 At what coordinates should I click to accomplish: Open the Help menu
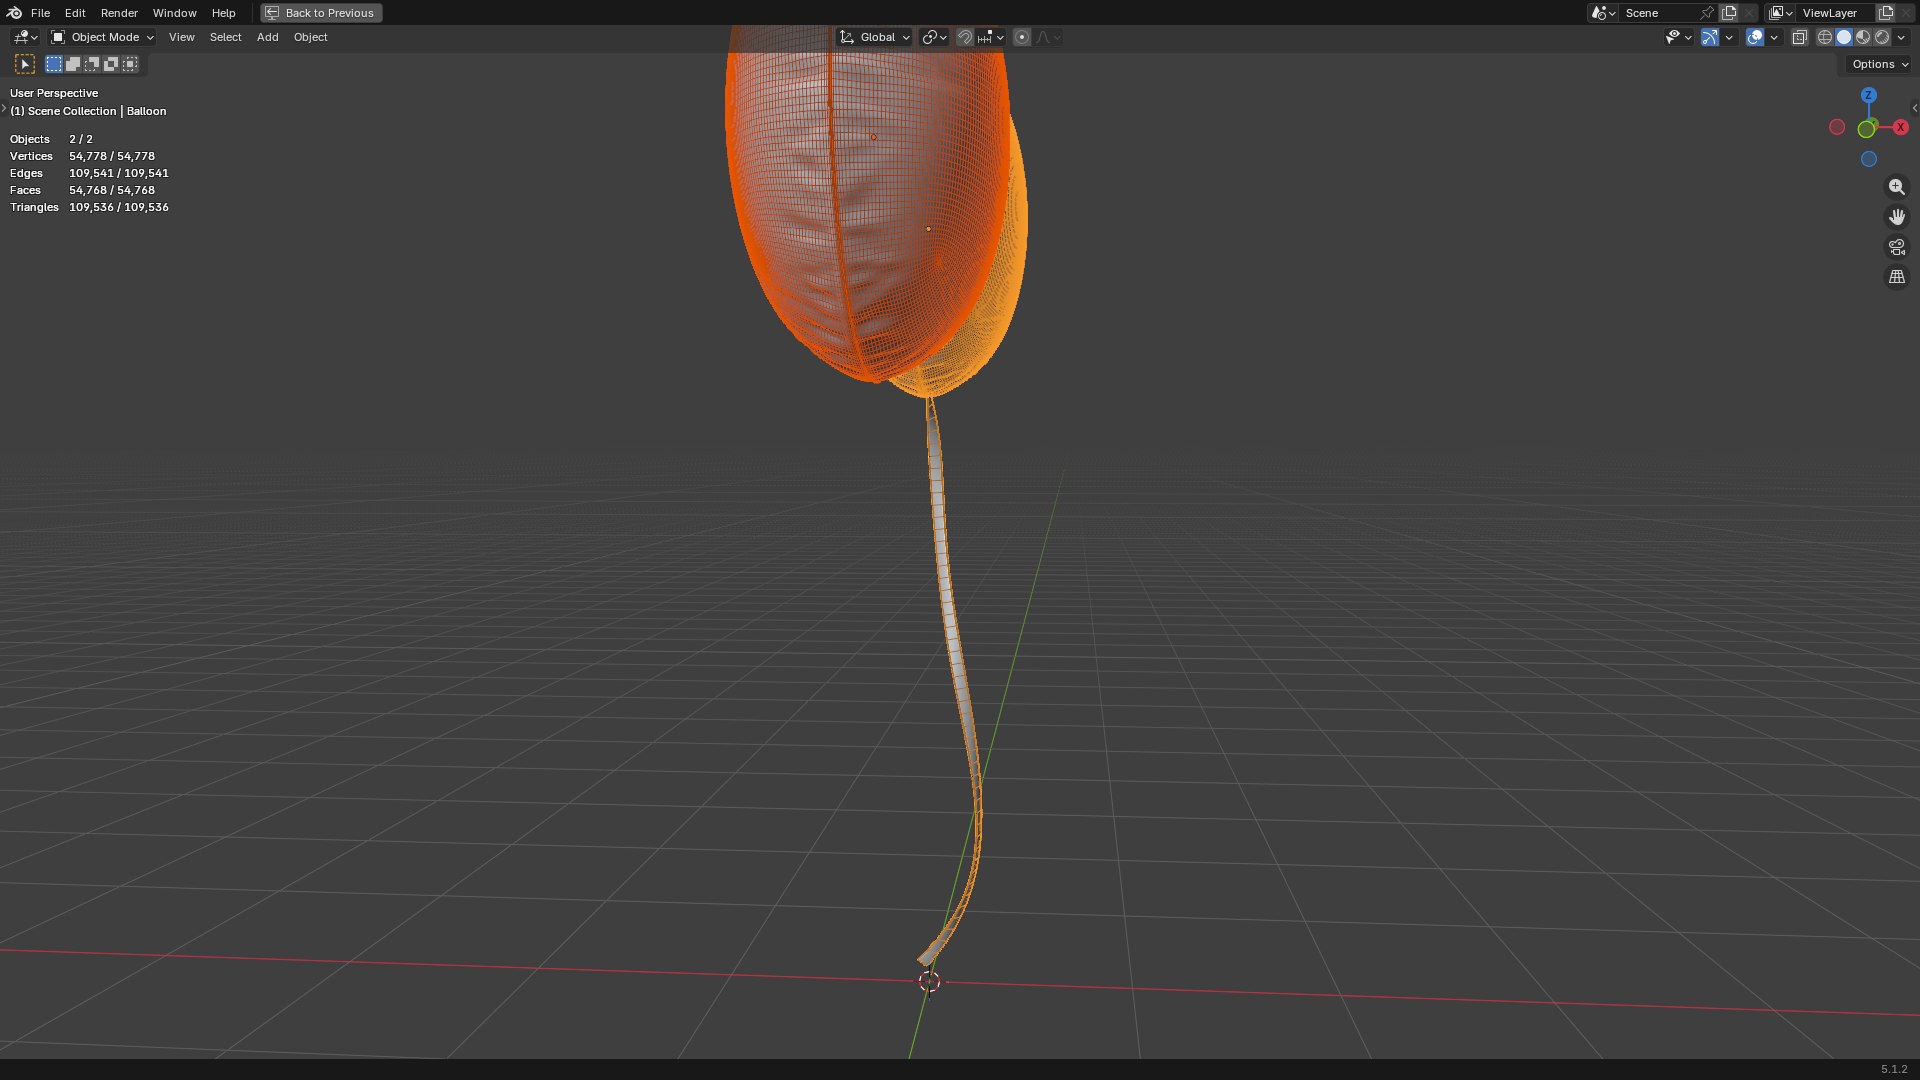pyautogui.click(x=223, y=13)
